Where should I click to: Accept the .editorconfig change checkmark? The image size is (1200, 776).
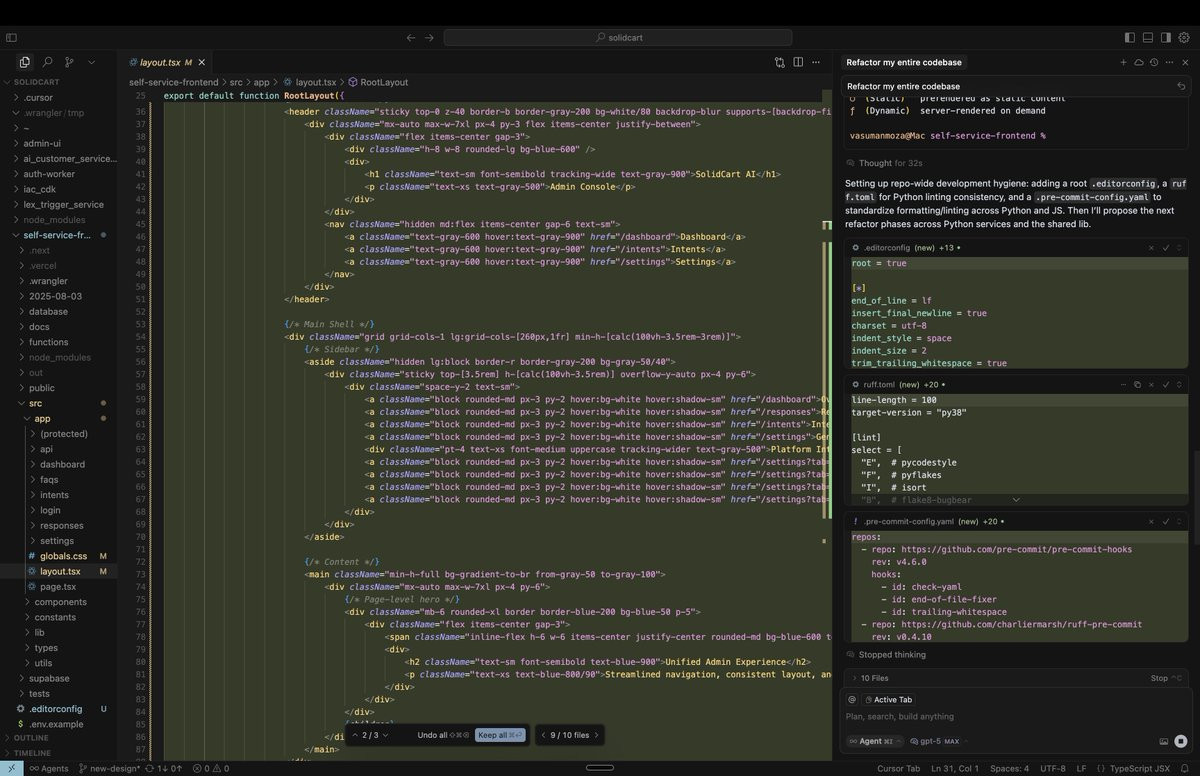pyautogui.click(x=1166, y=247)
